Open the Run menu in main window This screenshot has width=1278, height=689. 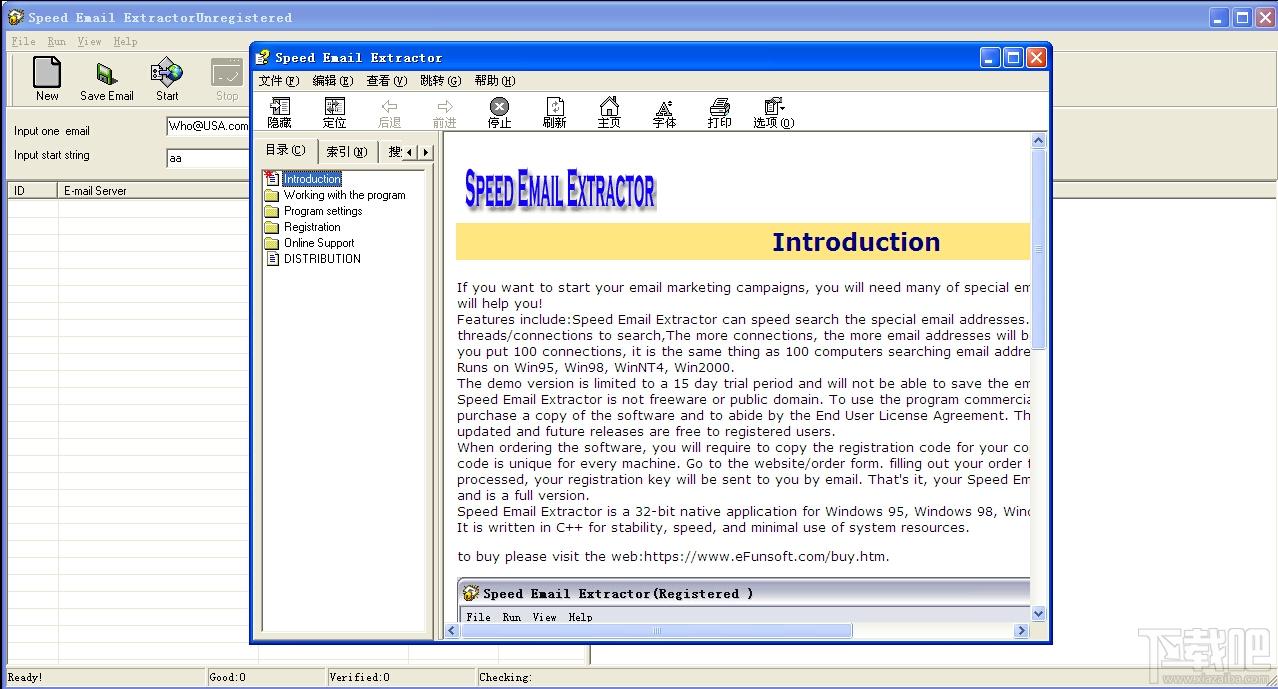[x=57, y=42]
